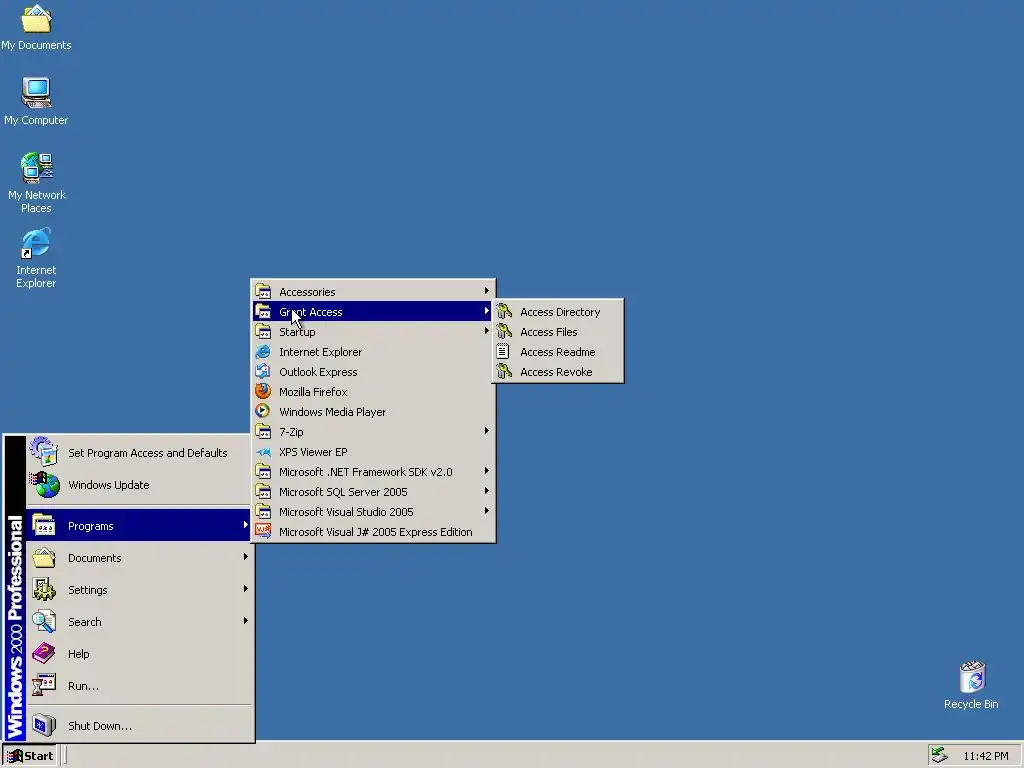
Task: Launch Mozilla Firefox from Programs menu
Action: click(373, 391)
